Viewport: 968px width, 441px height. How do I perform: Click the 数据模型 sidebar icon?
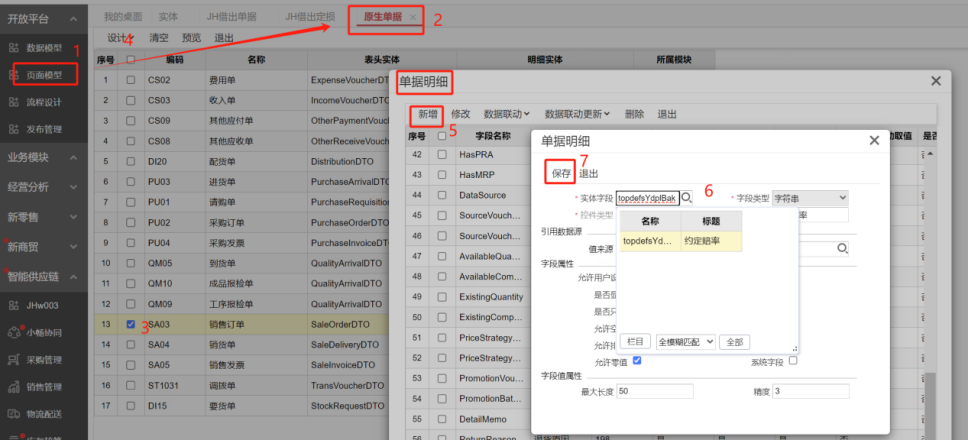pyautogui.click(x=14, y=48)
